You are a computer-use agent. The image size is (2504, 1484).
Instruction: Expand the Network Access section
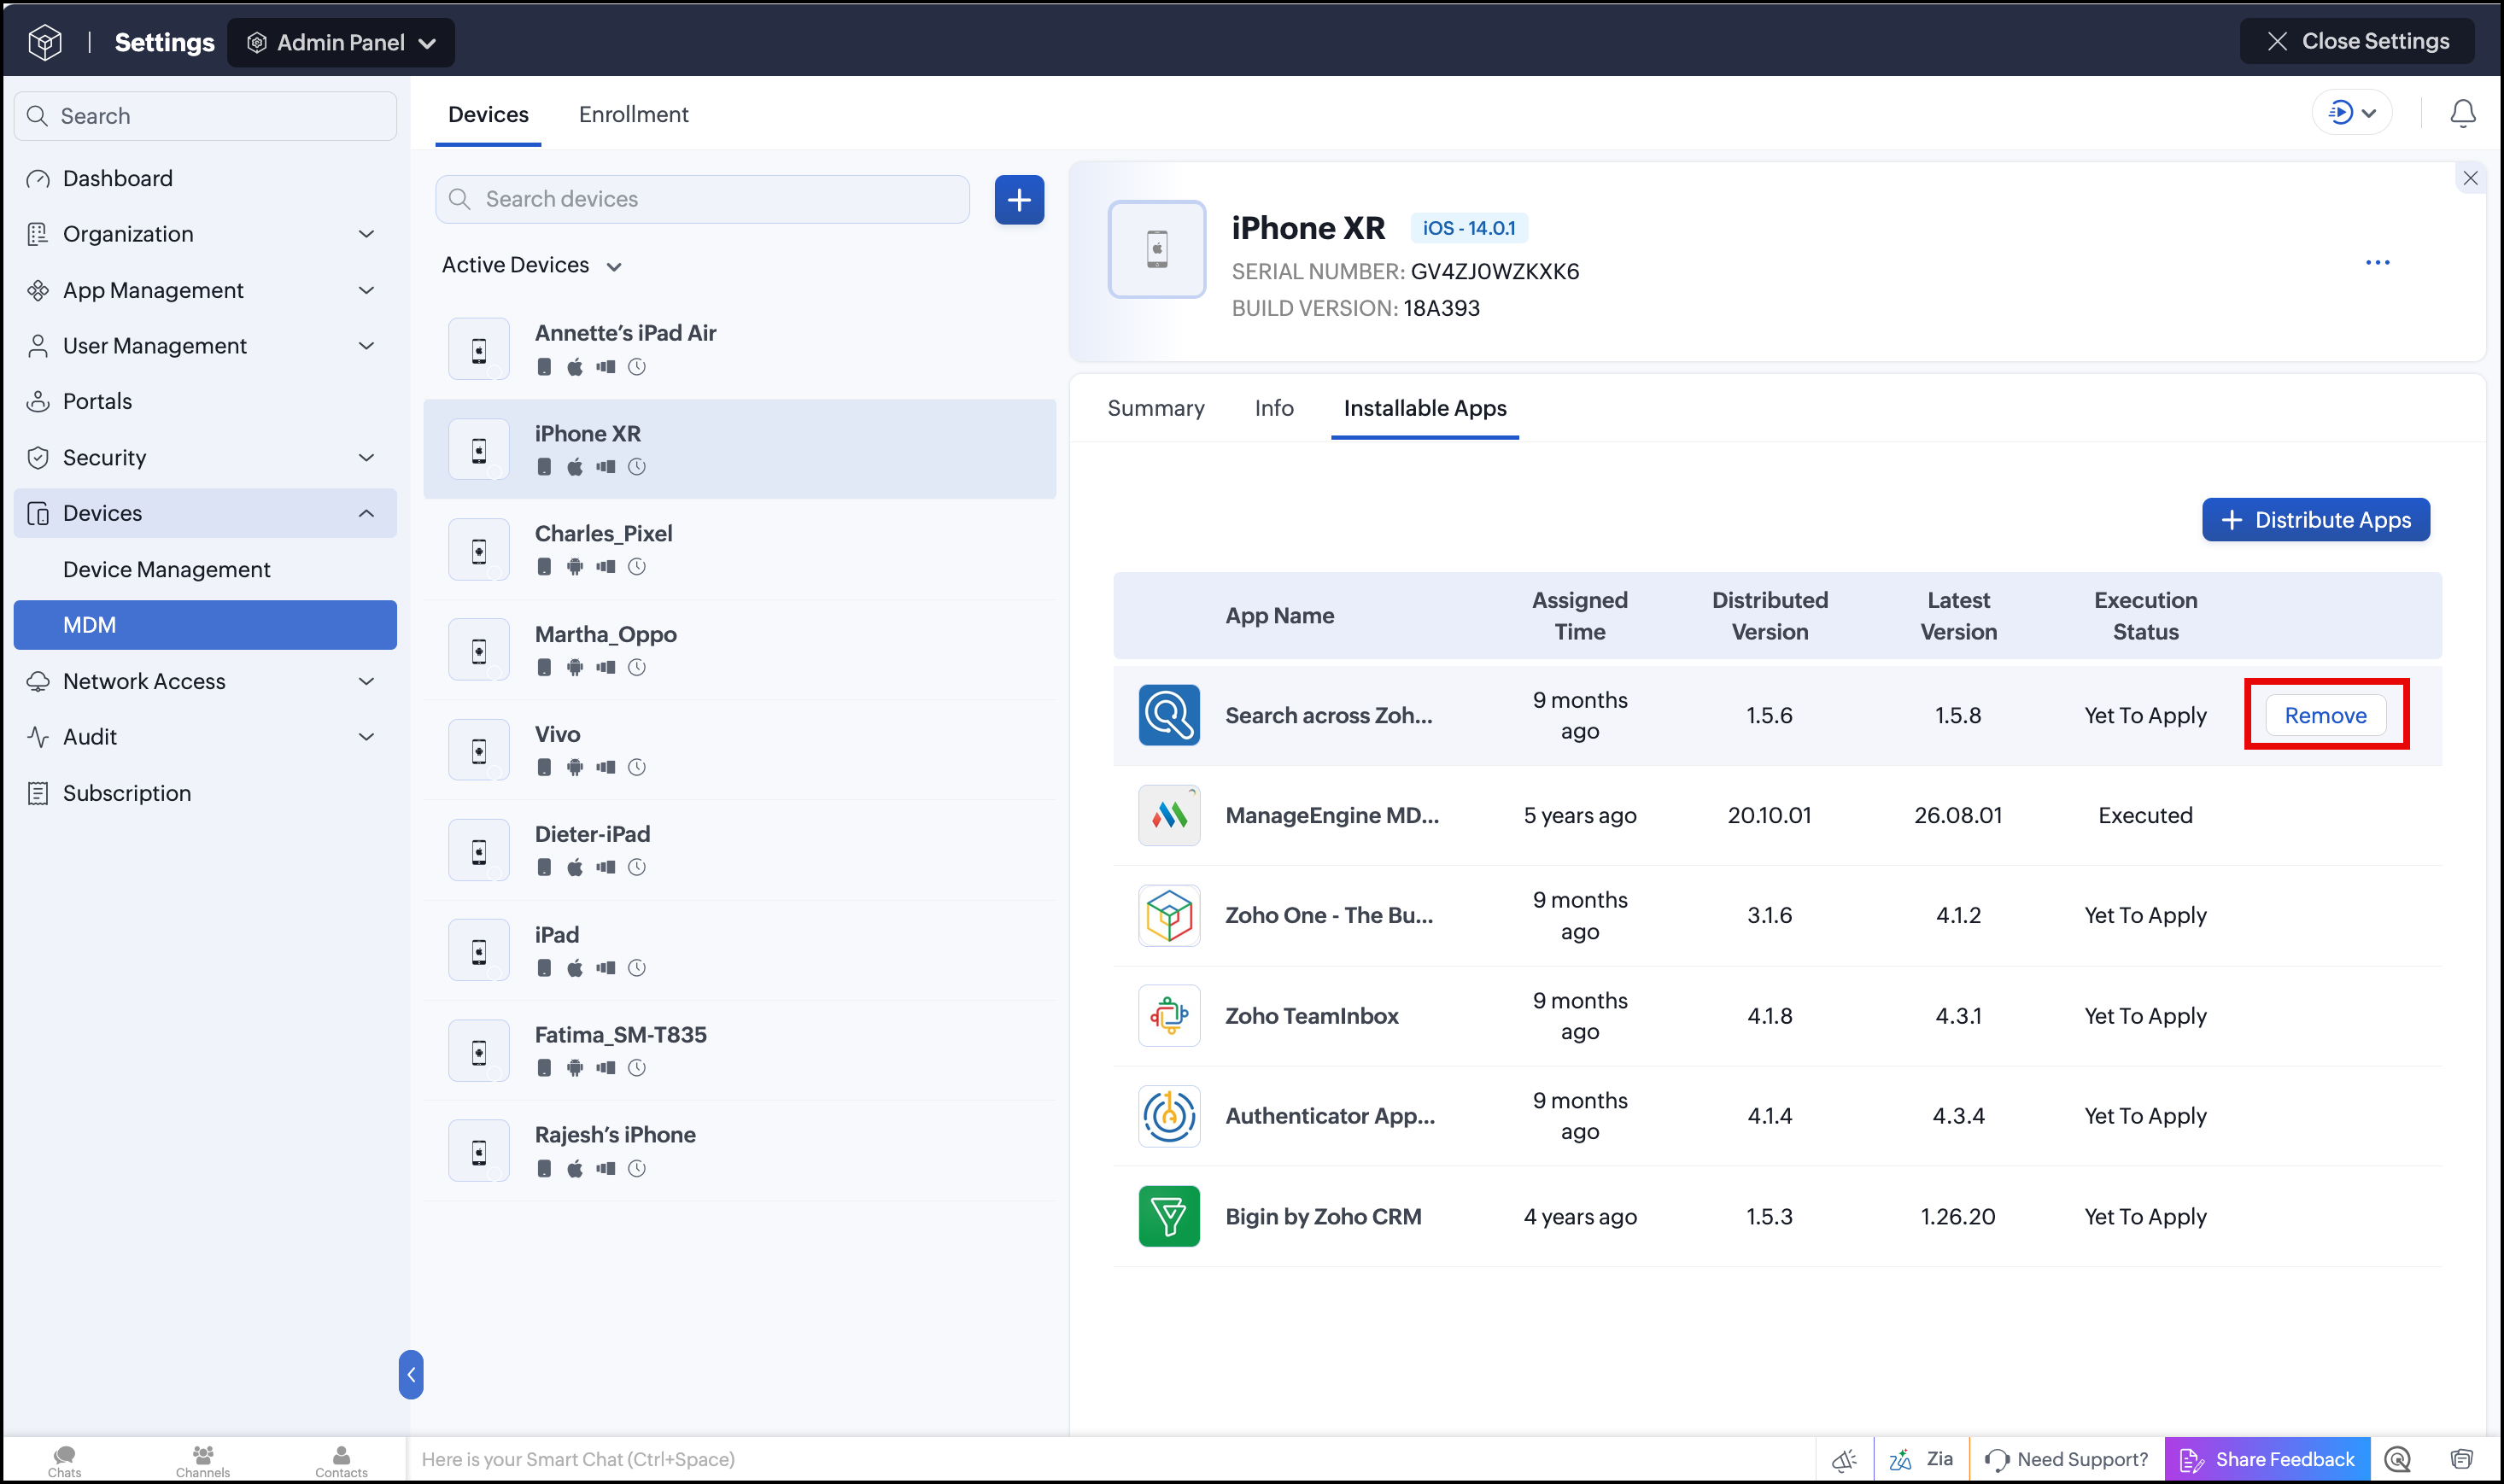pos(205,681)
